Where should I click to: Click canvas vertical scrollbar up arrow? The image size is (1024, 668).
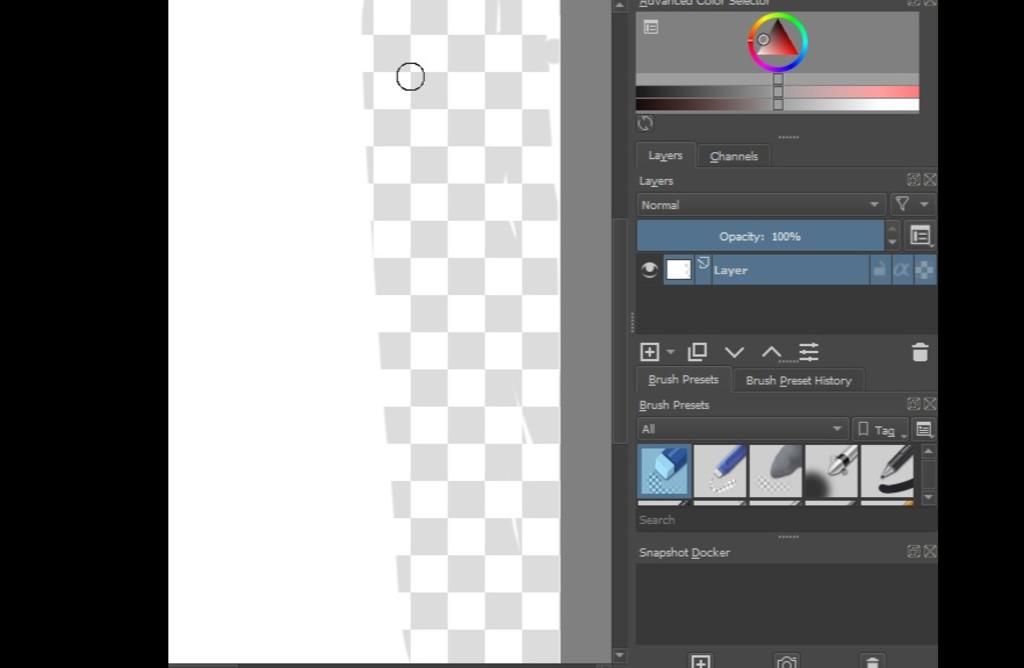click(619, 5)
